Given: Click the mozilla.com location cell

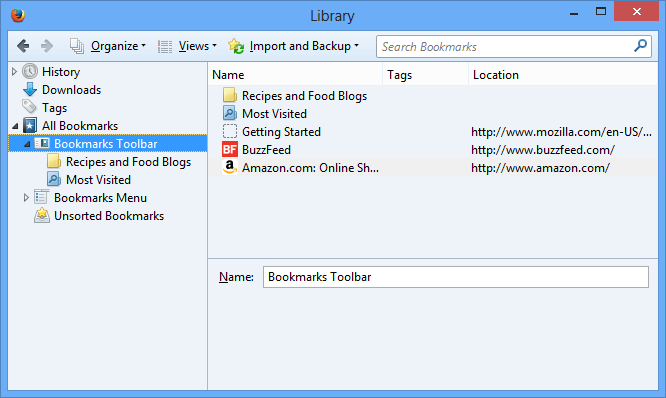Looking at the screenshot, I should click(x=561, y=132).
